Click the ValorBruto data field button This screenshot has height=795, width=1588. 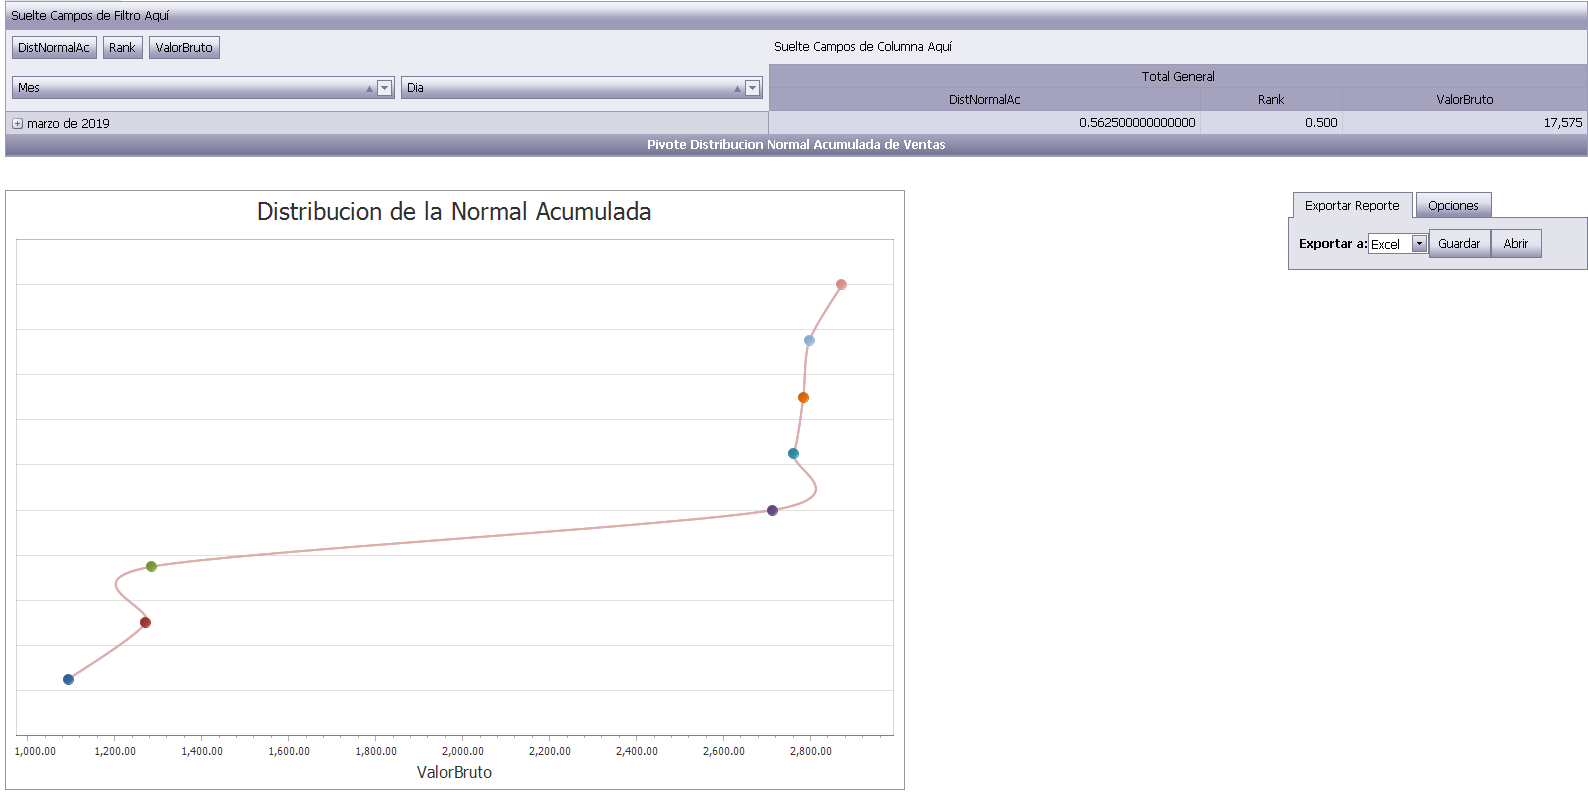pyautogui.click(x=184, y=48)
